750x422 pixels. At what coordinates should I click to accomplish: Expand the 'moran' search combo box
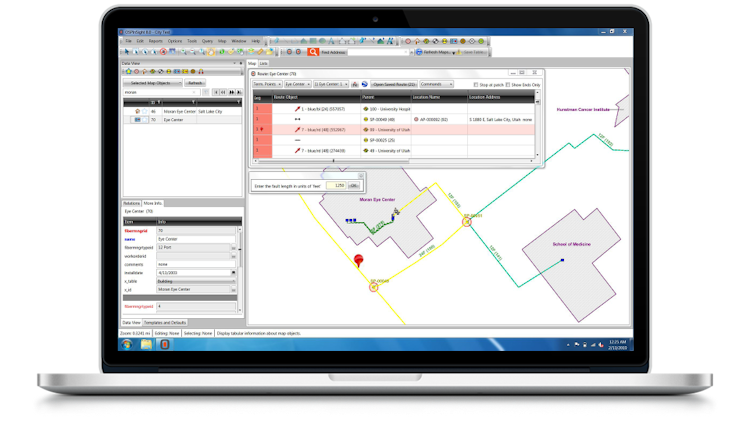click(x=195, y=92)
